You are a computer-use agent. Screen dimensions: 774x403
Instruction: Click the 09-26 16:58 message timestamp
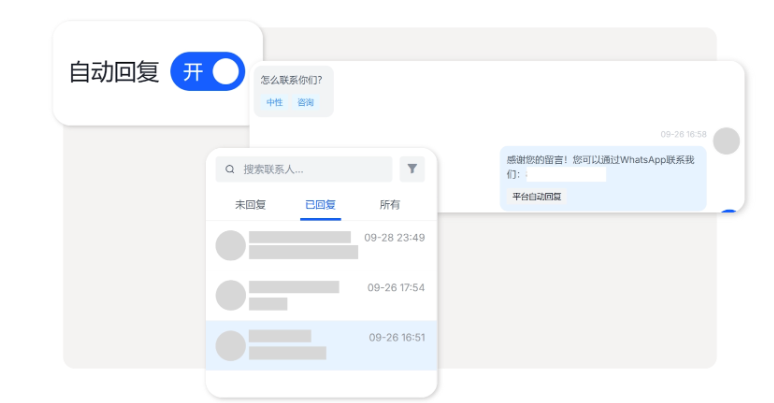[x=683, y=134]
